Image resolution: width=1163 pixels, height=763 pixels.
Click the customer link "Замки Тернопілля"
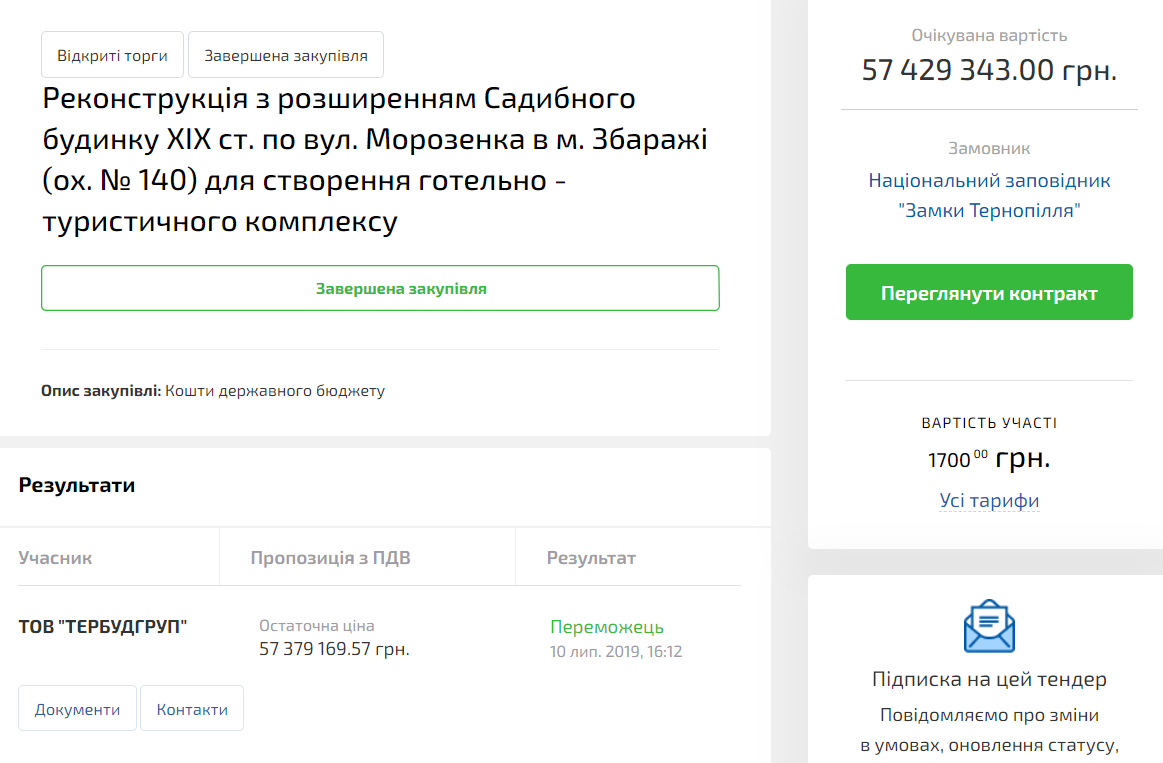pyautogui.click(x=988, y=197)
